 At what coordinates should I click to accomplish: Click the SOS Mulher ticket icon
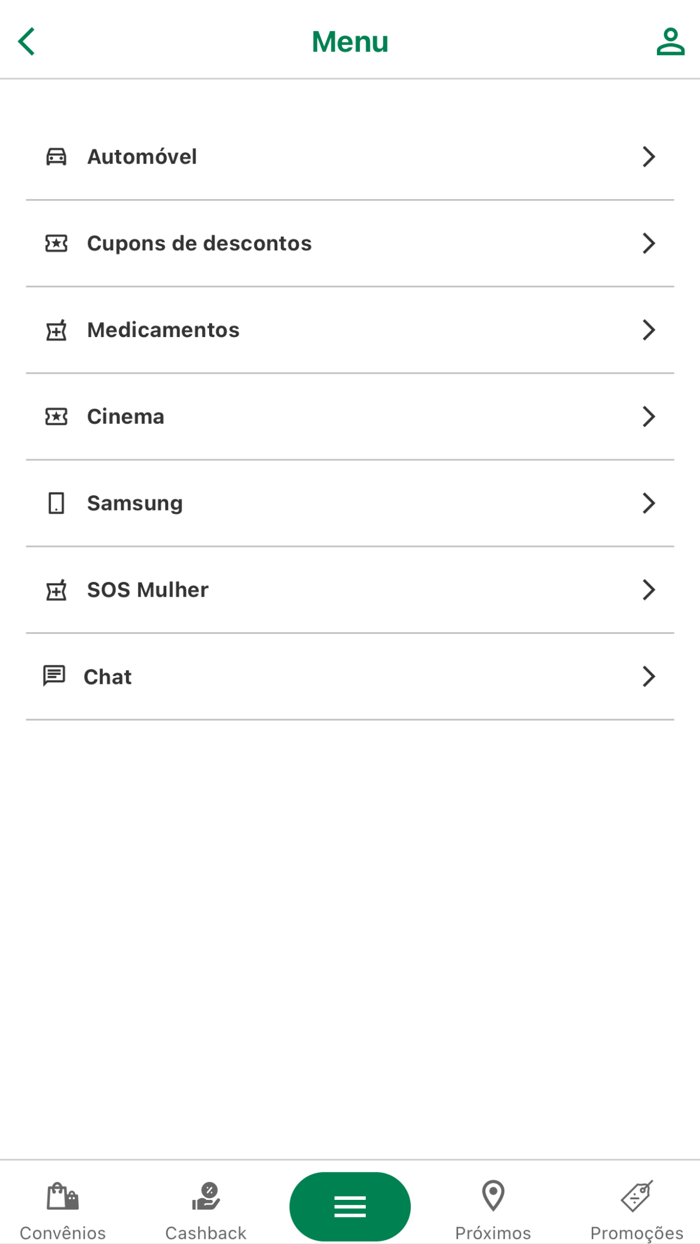[x=56, y=590]
